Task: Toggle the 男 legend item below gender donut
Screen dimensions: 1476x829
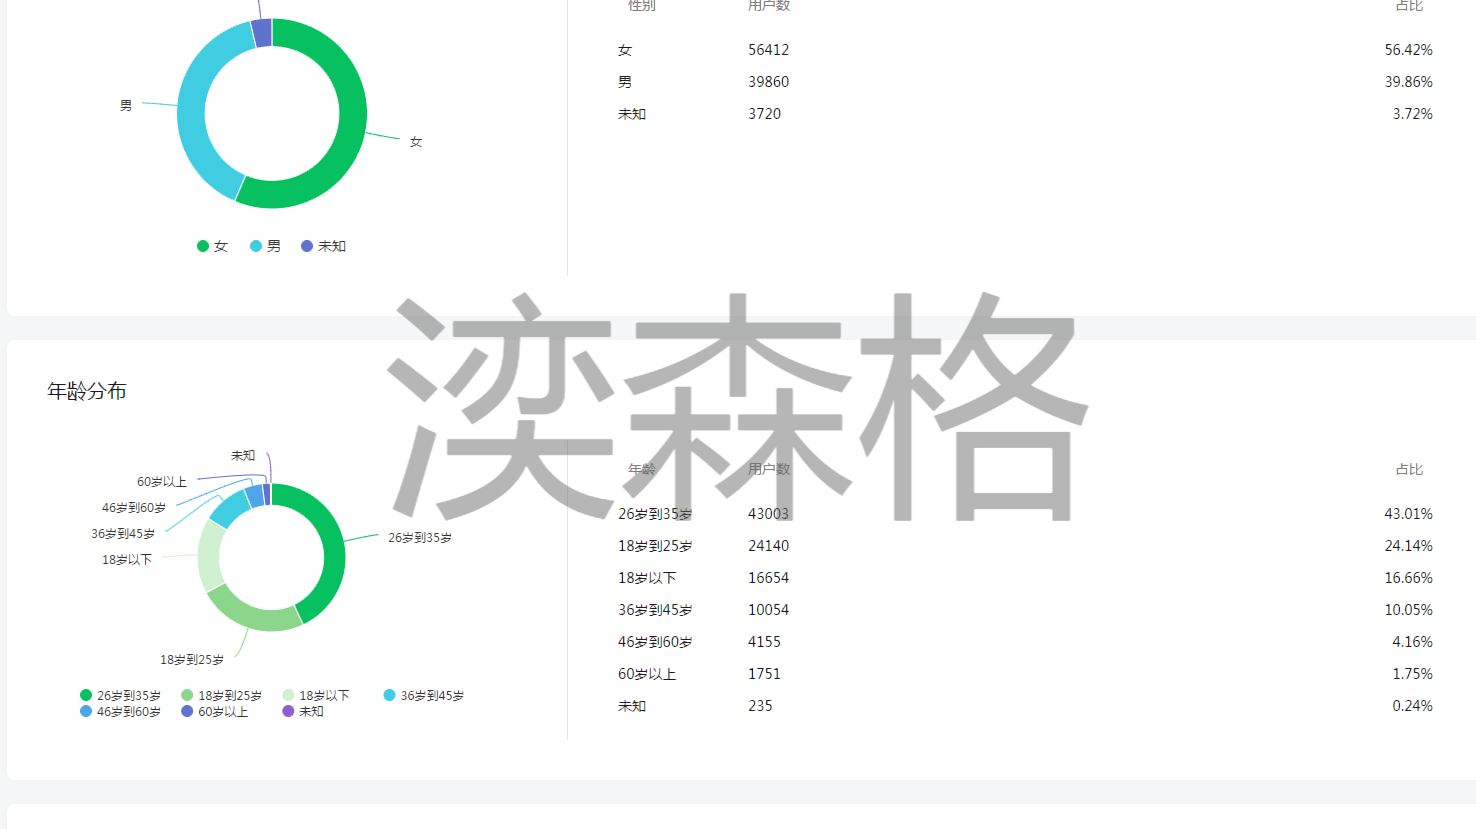Action: click(265, 246)
